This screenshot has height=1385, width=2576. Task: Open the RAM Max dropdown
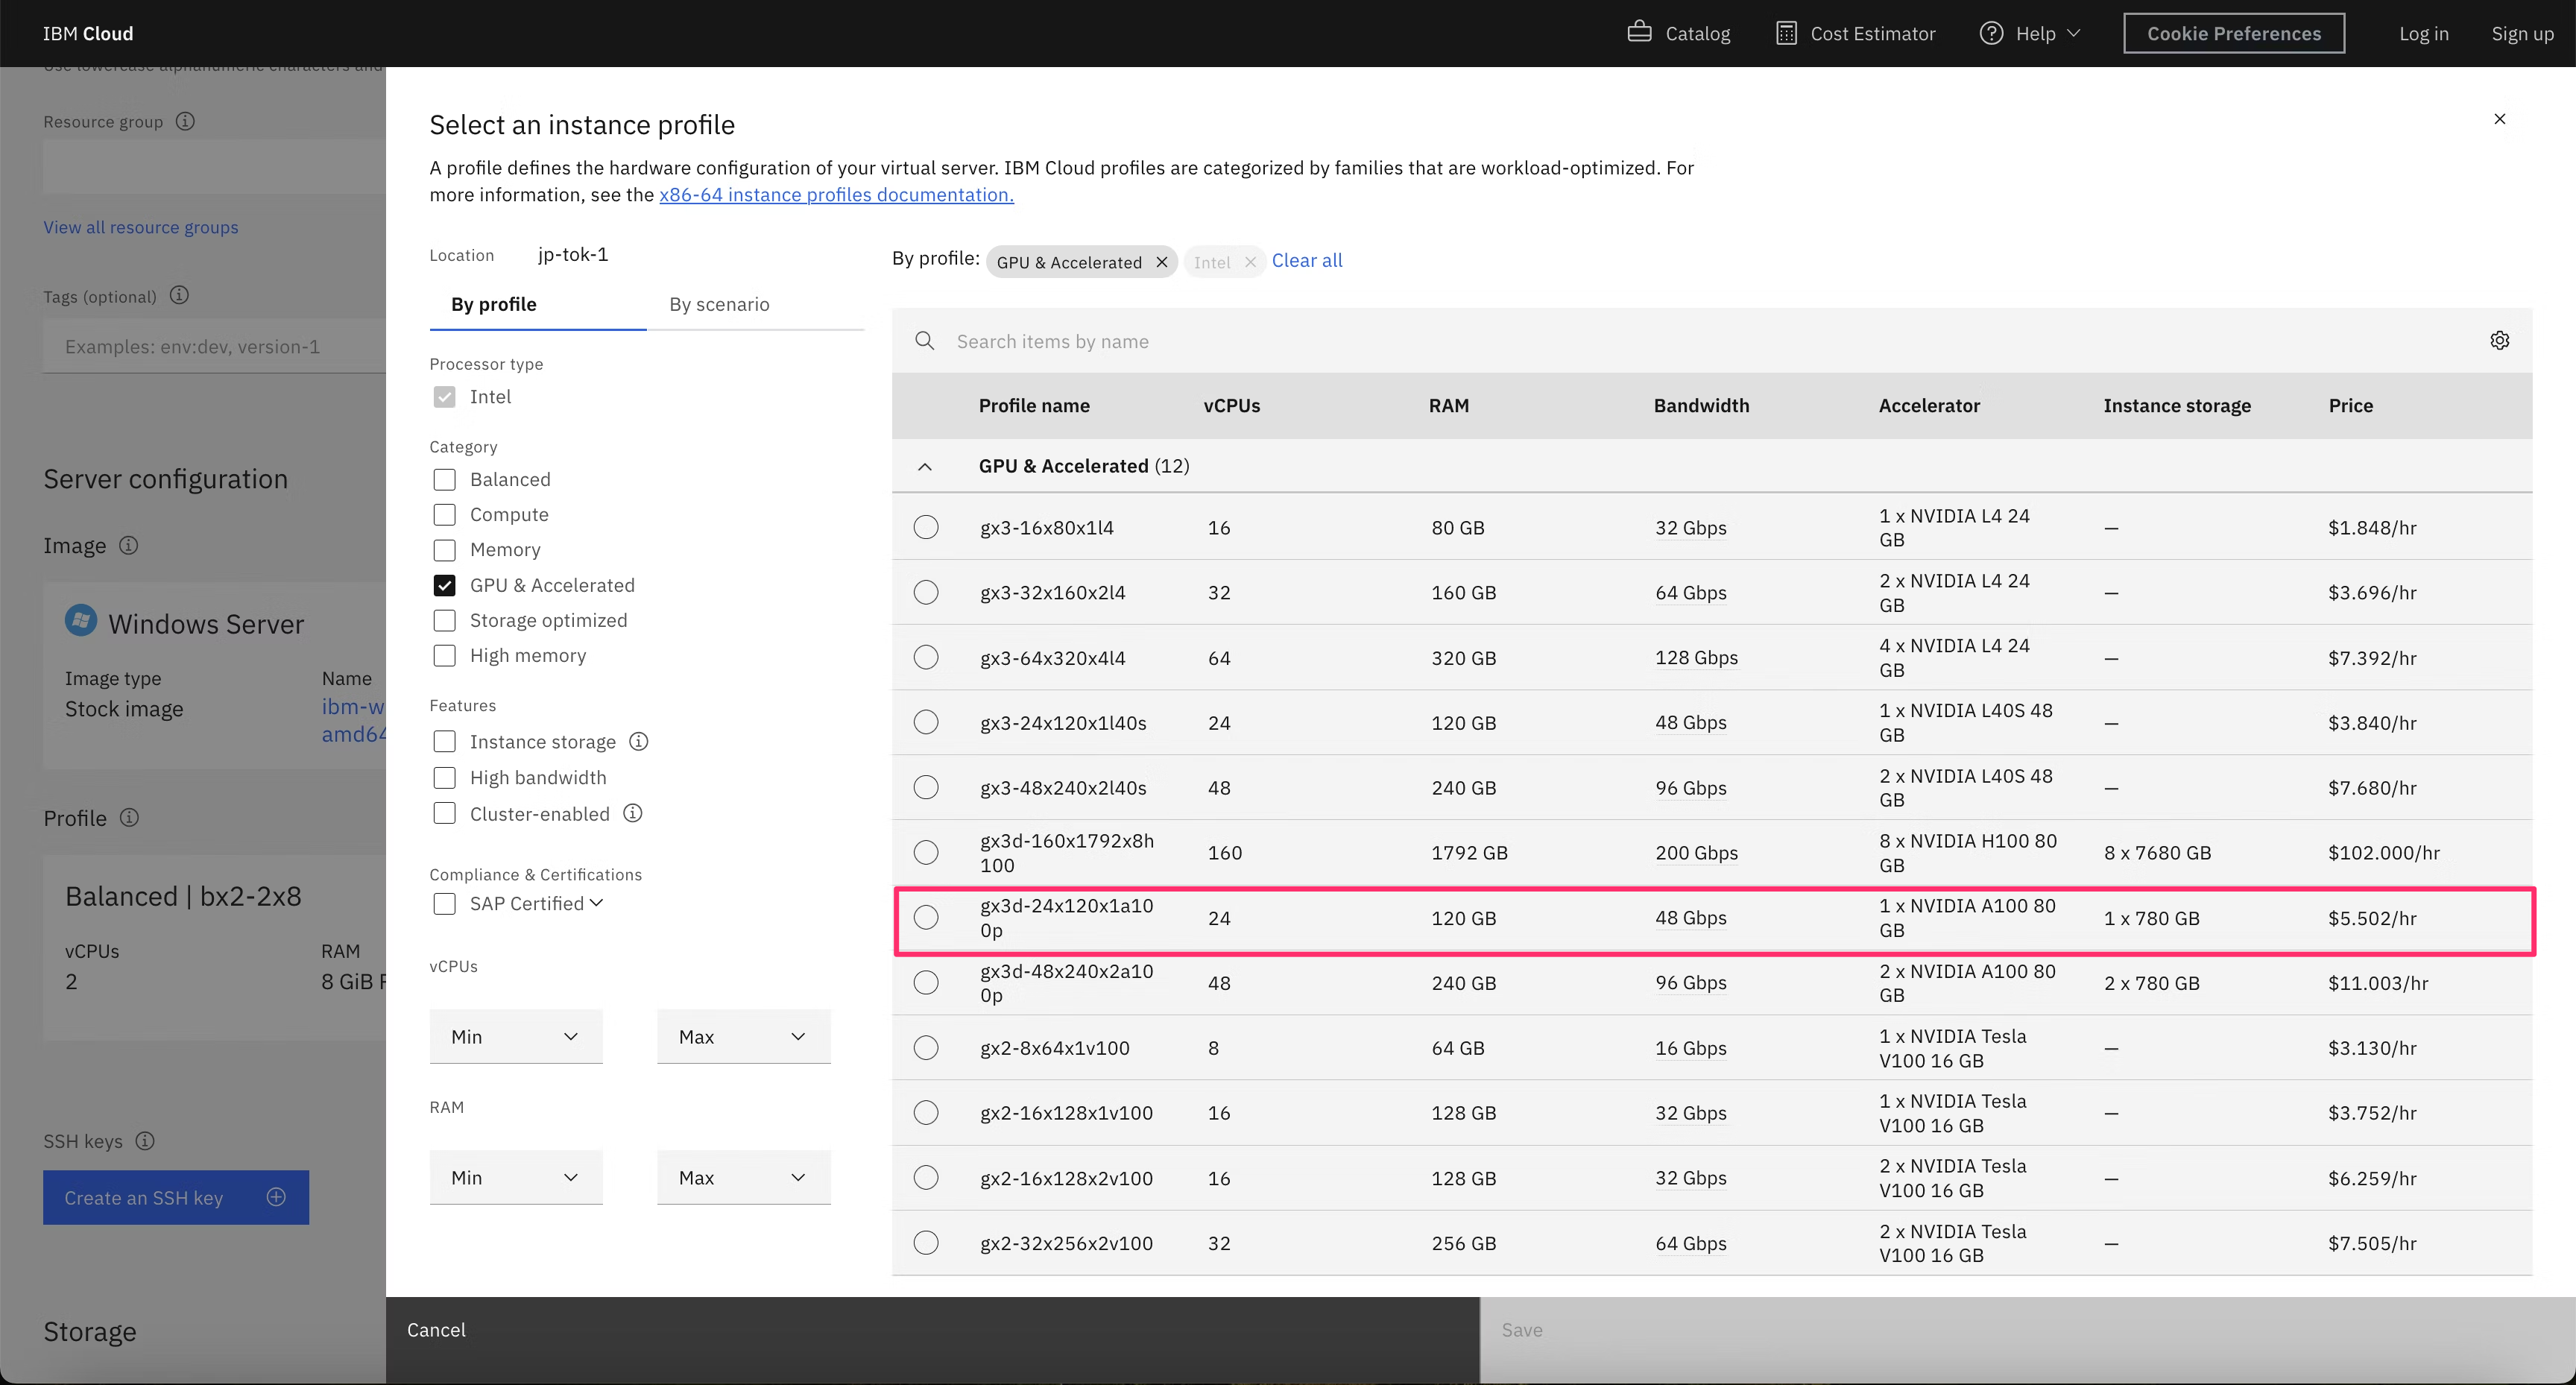click(x=743, y=1177)
